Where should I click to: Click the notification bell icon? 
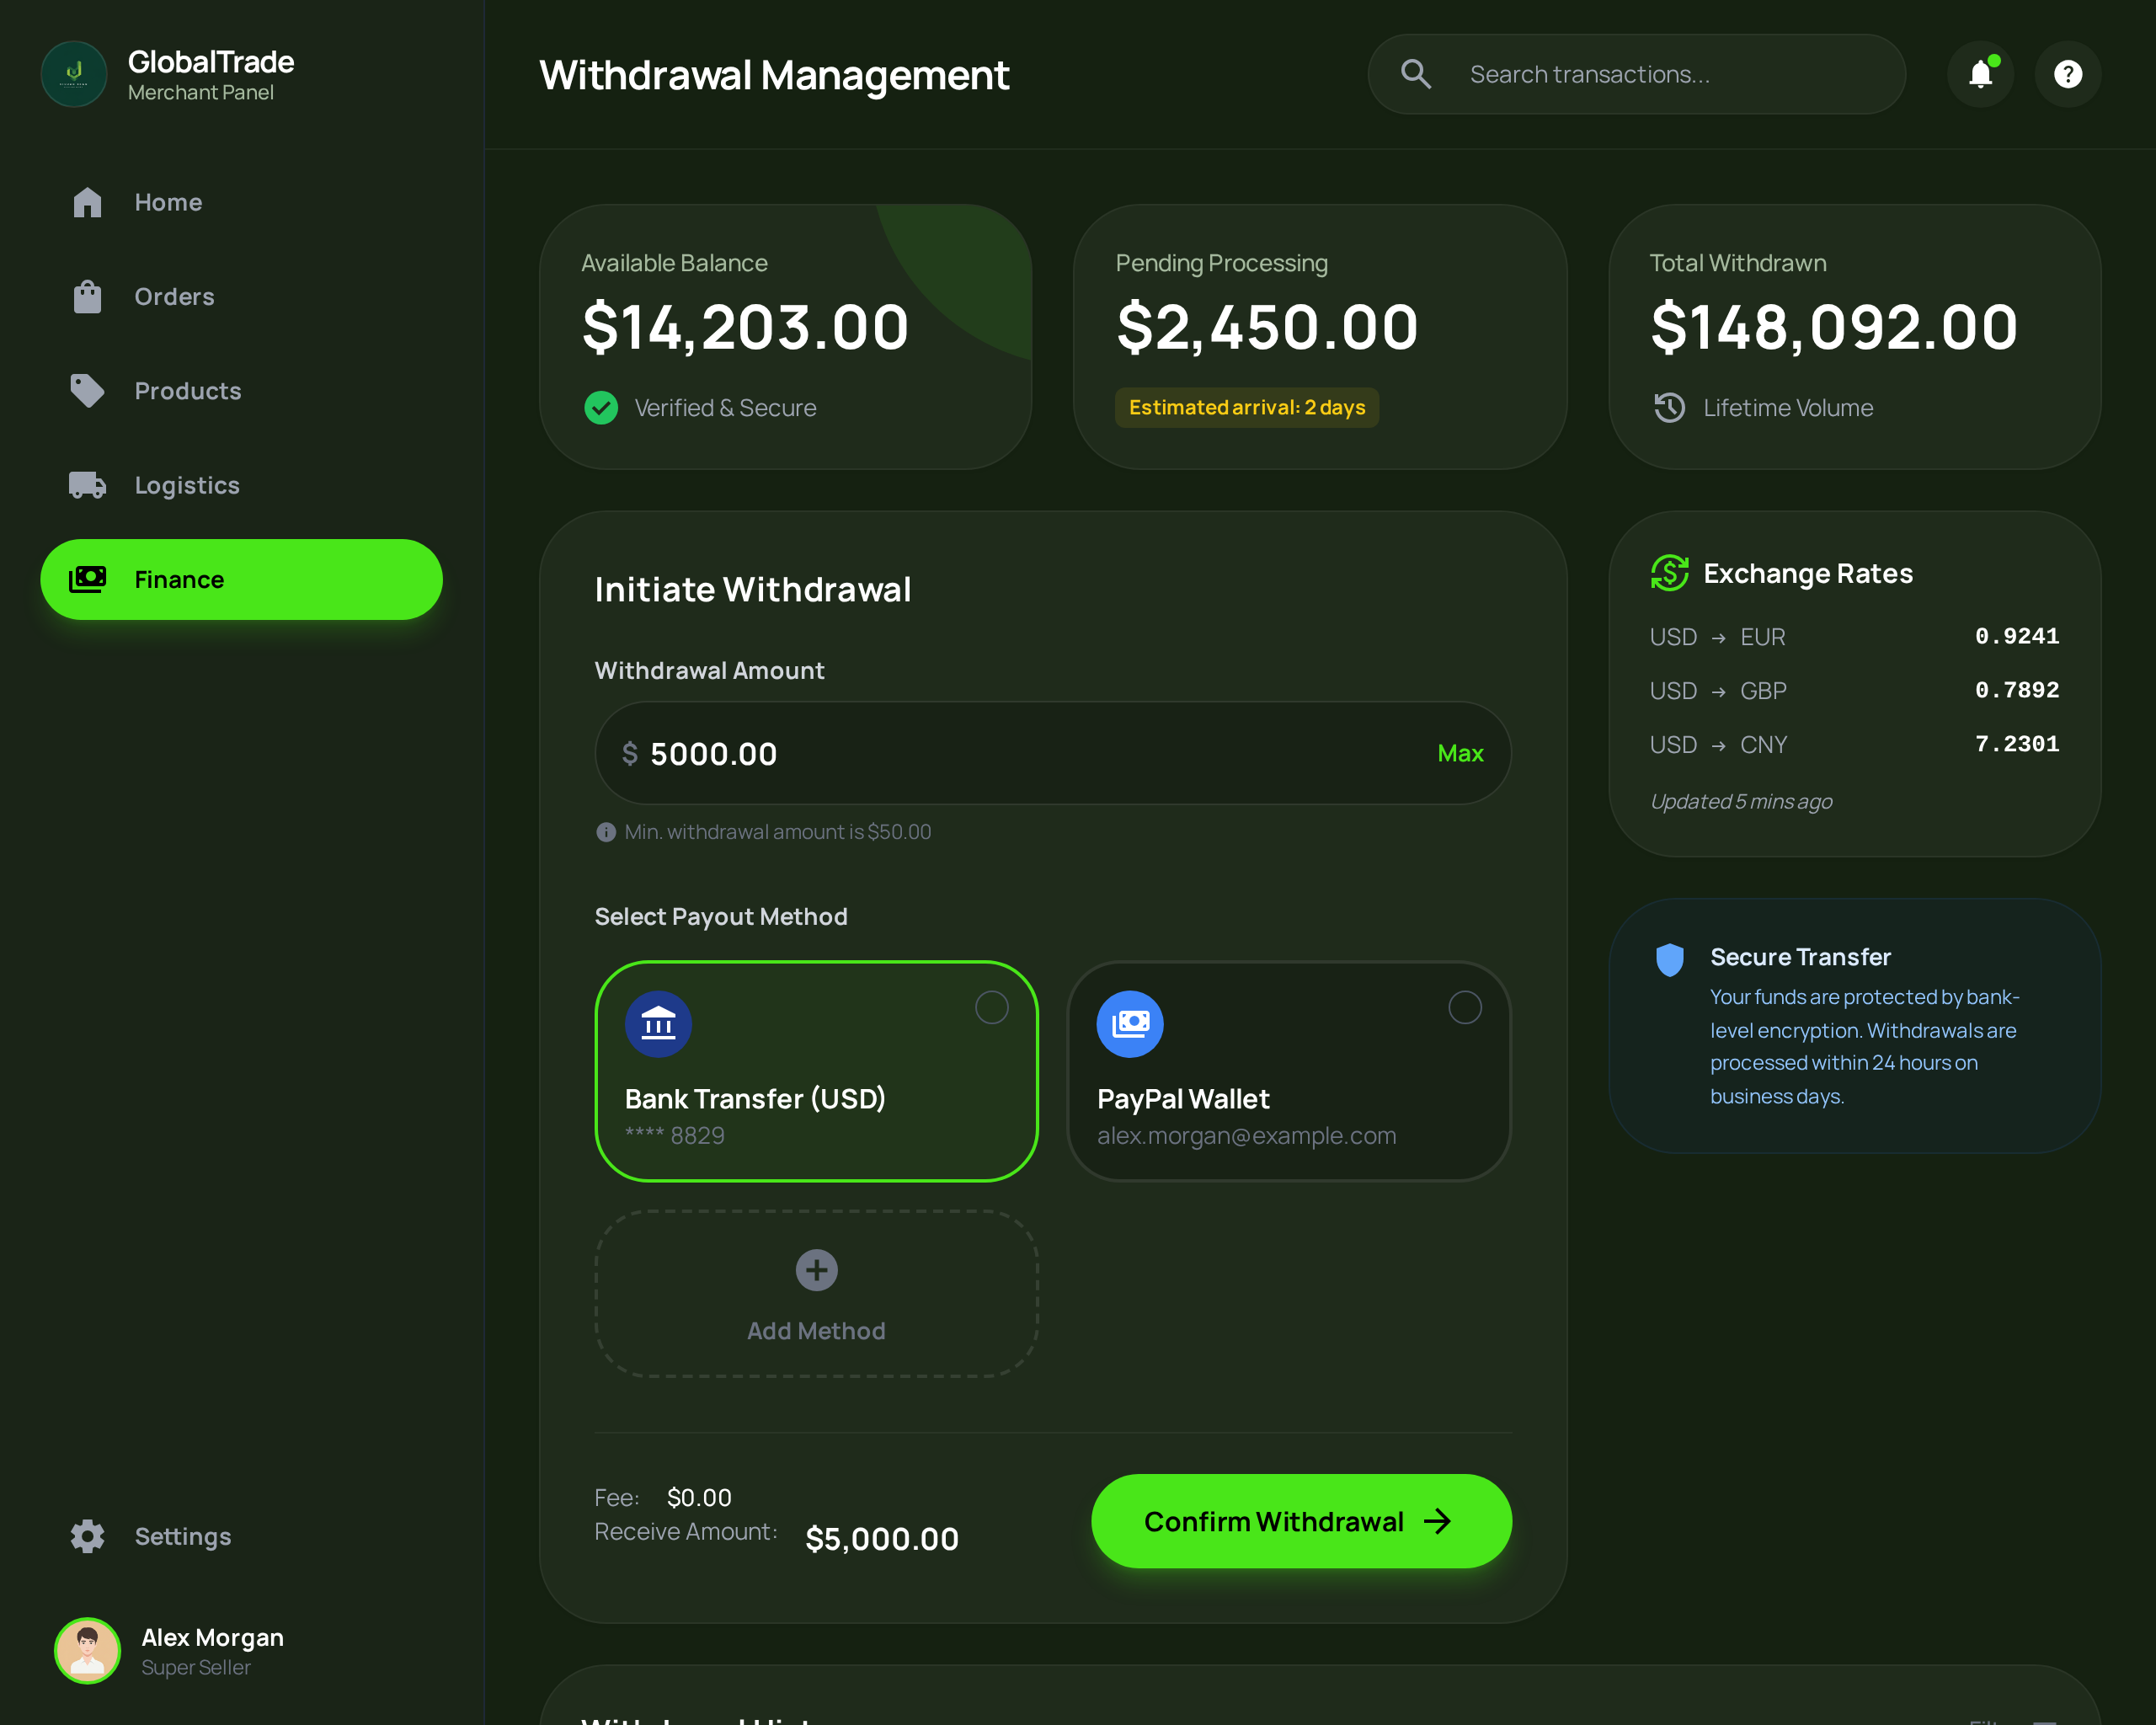point(1980,74)
